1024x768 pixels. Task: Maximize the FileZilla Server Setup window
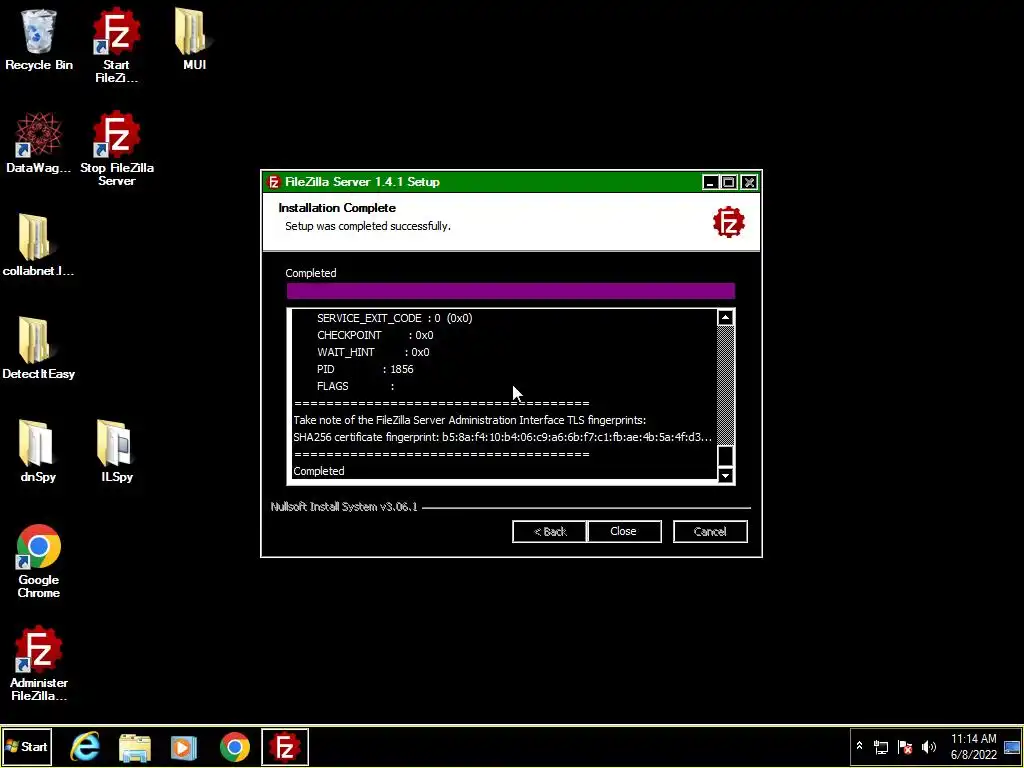729,183
